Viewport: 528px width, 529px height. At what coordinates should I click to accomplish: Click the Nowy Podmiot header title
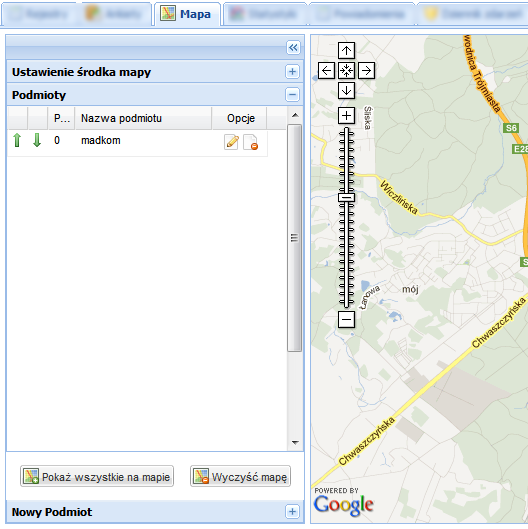click(x=52, y=512)
